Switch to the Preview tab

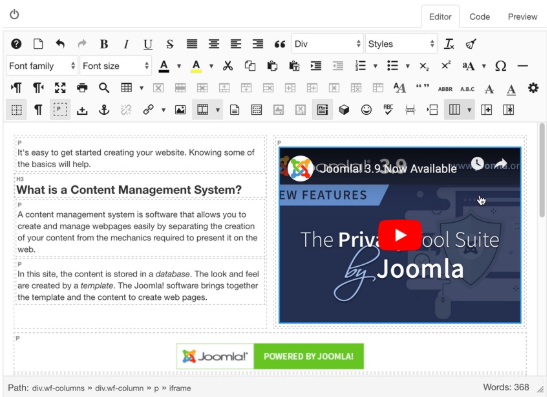click(522, 17)
